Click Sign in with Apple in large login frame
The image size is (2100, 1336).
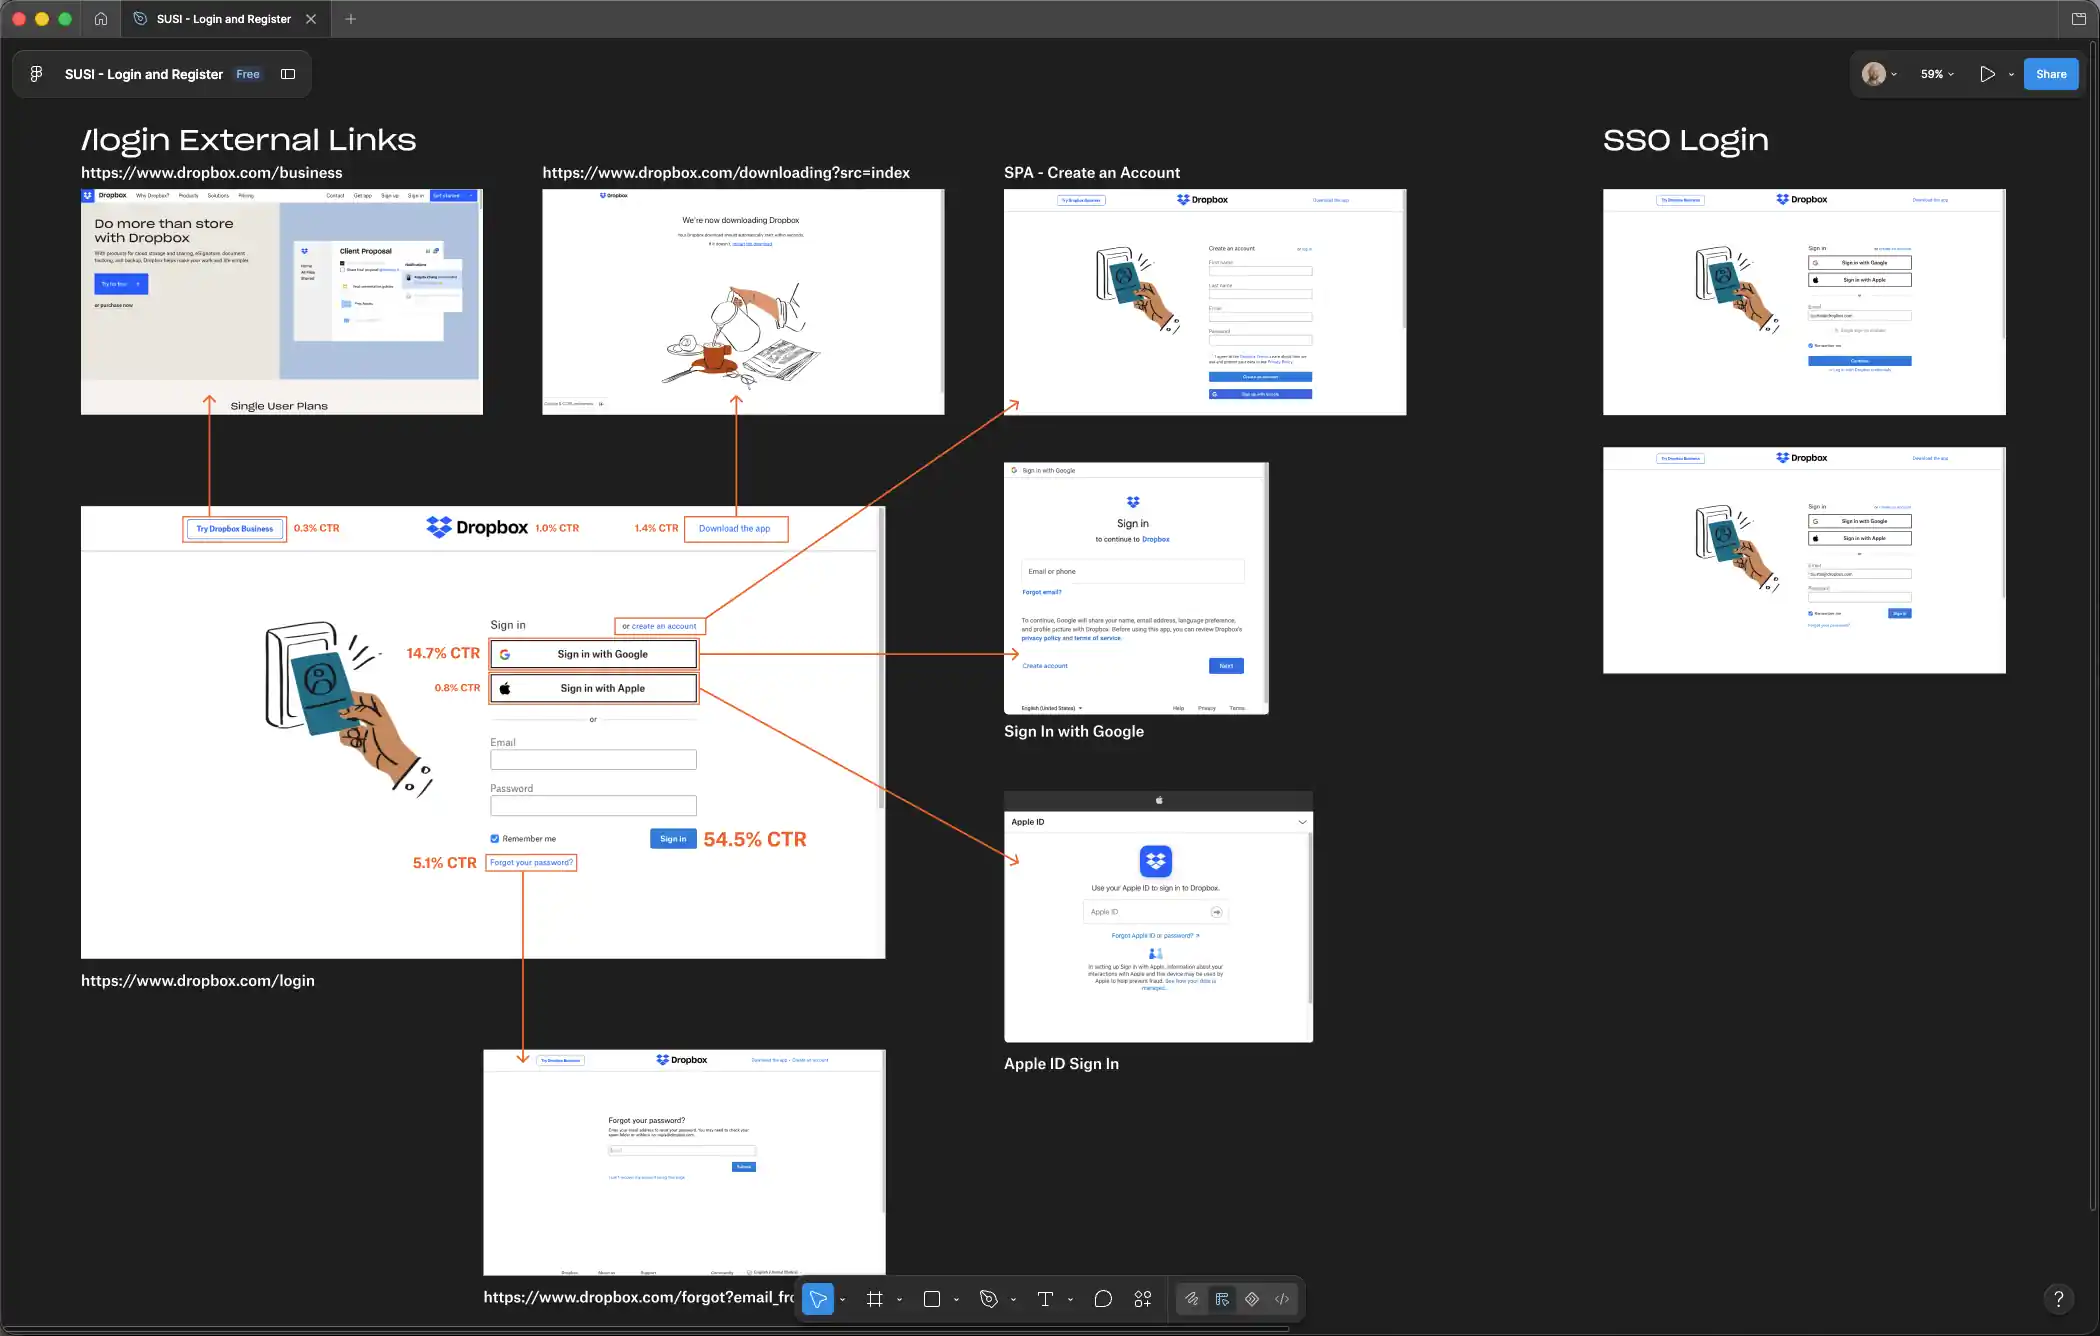pyautogui.click(x=593, y=688)
